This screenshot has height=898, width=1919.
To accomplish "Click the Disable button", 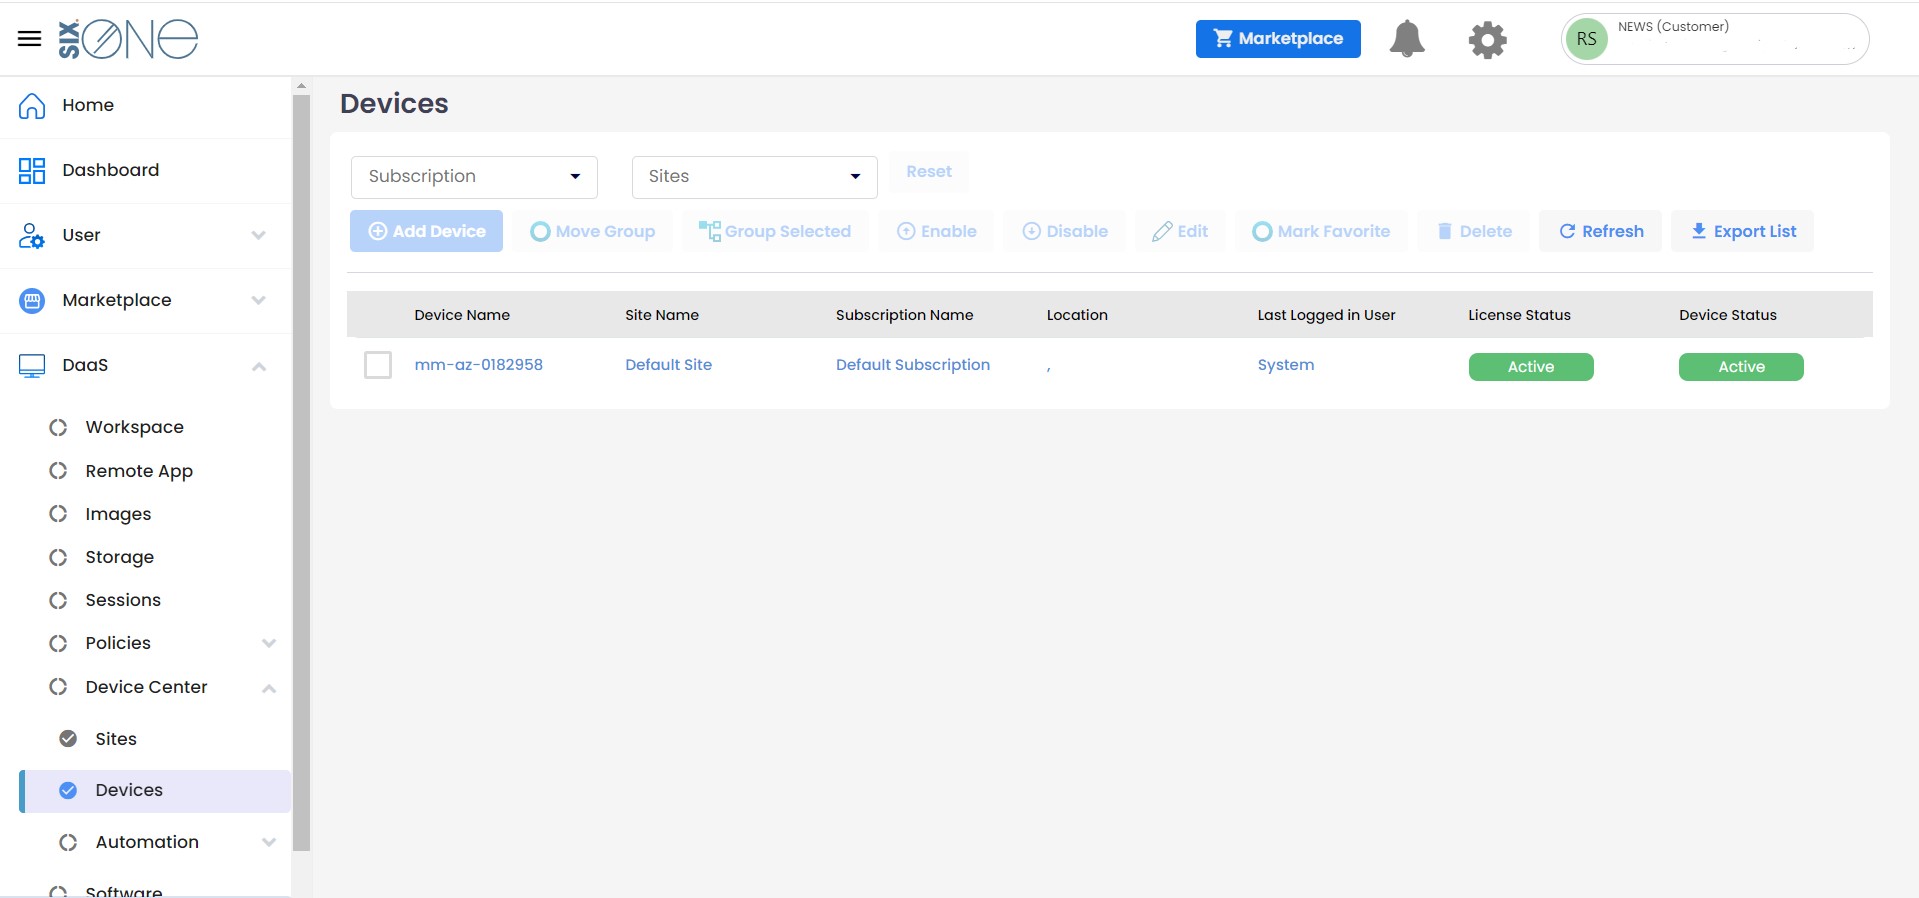I will pos(1065,231).
